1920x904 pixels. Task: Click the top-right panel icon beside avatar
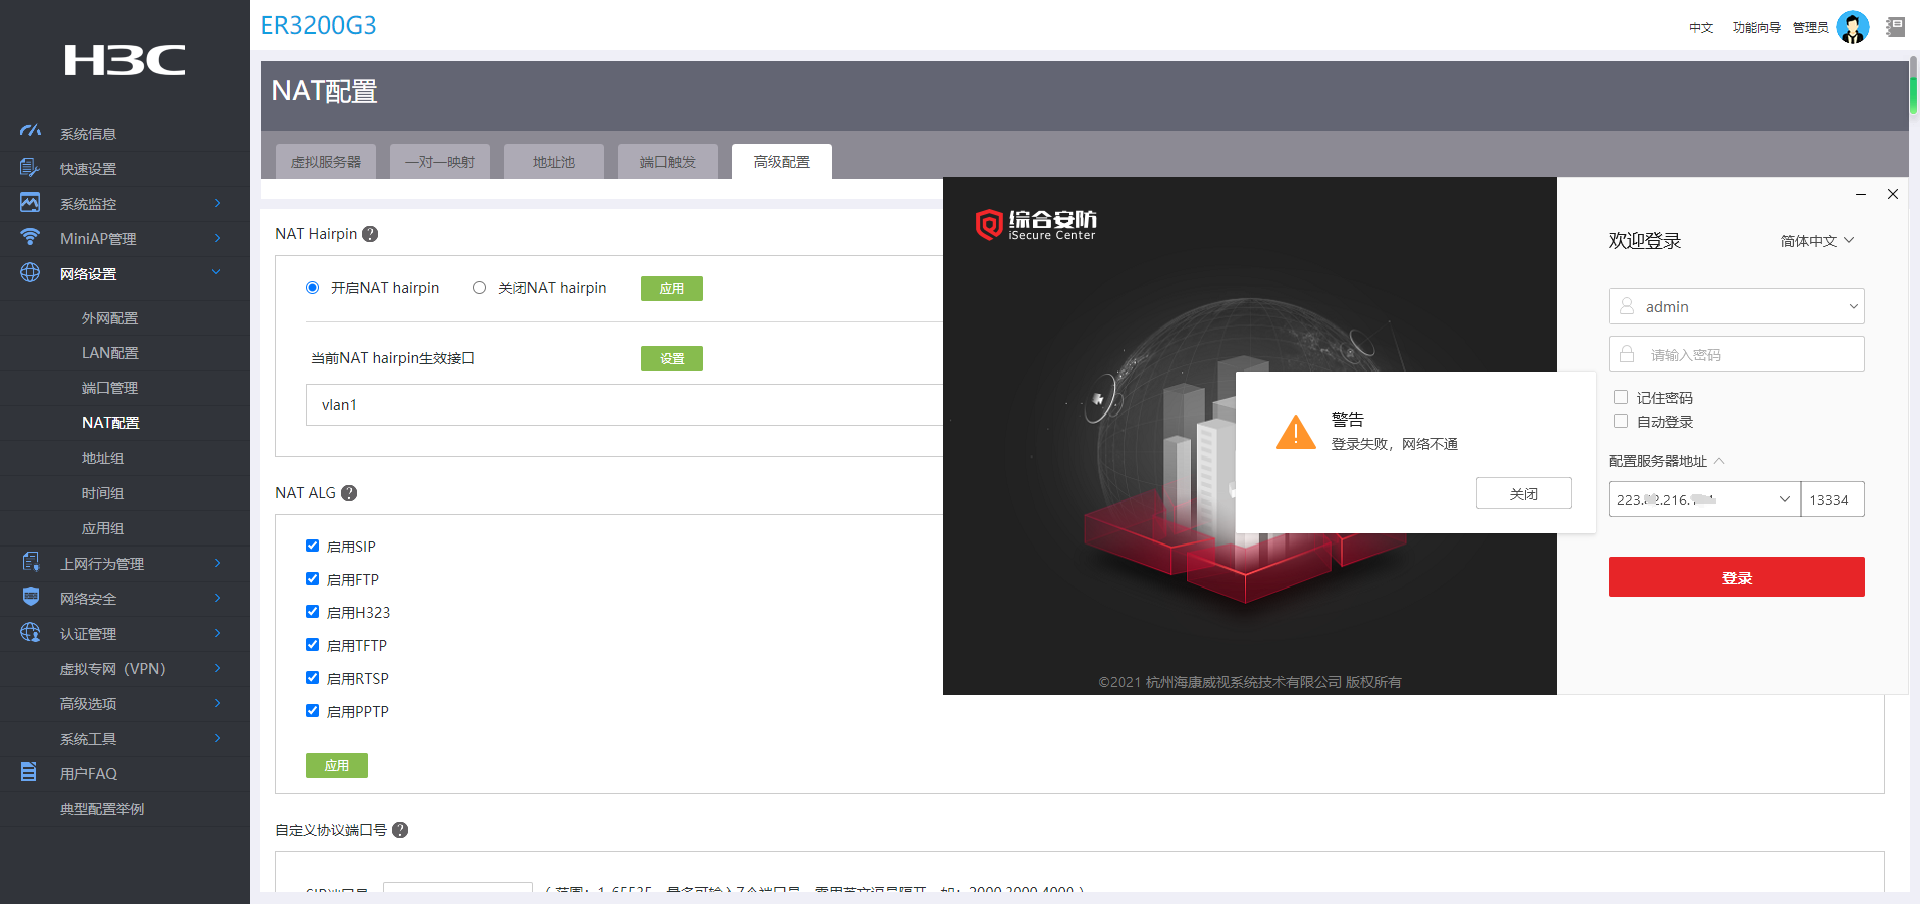(x=1895, y=27)
